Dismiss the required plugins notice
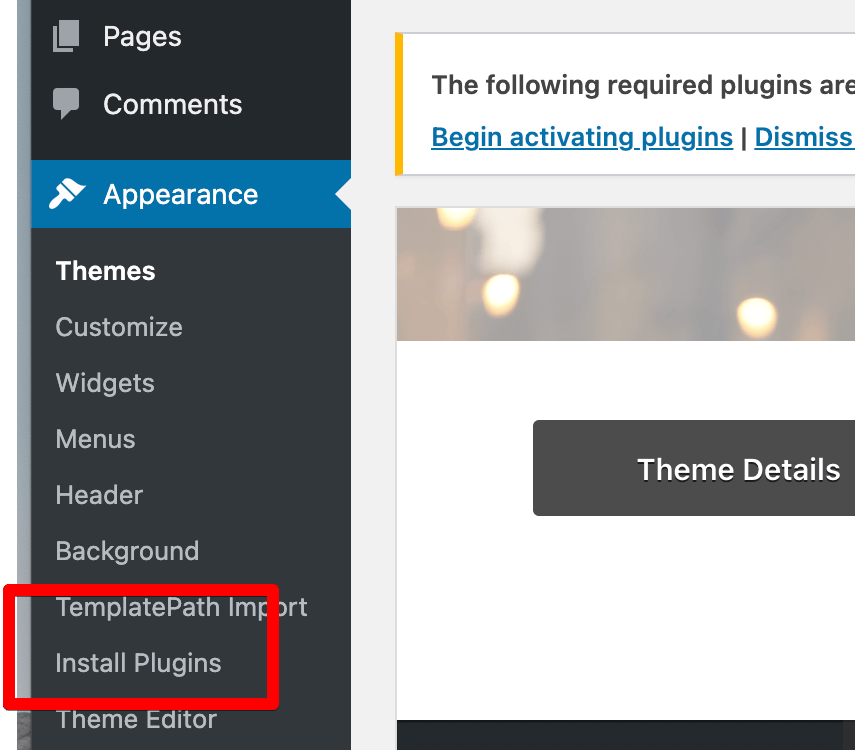Image resolution: width=855 pixels, height=750 pixels. coord(803,136)
